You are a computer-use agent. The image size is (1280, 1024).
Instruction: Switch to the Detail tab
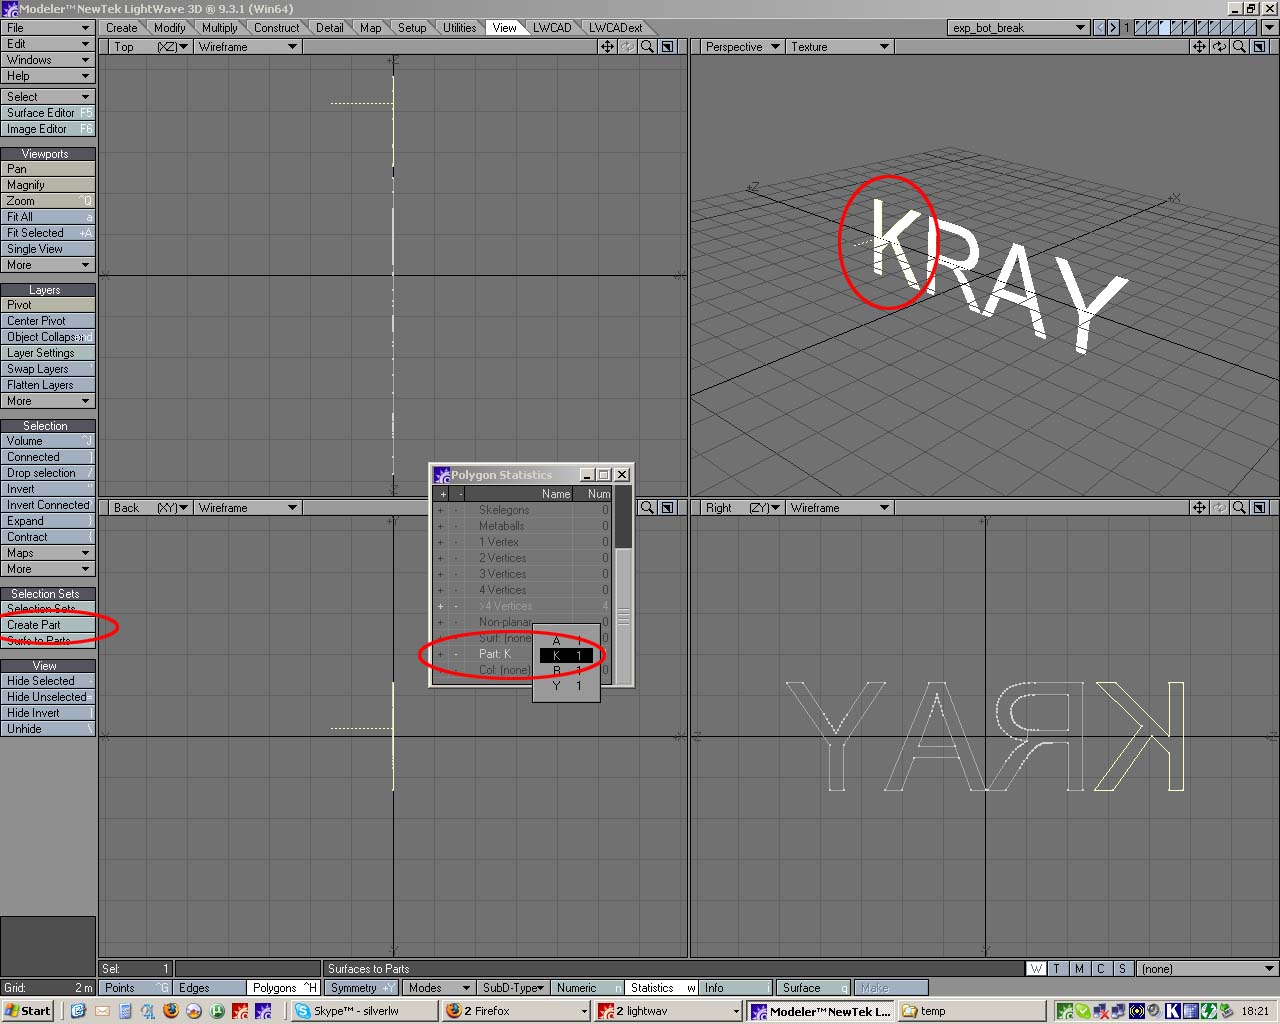pos(330,28)
